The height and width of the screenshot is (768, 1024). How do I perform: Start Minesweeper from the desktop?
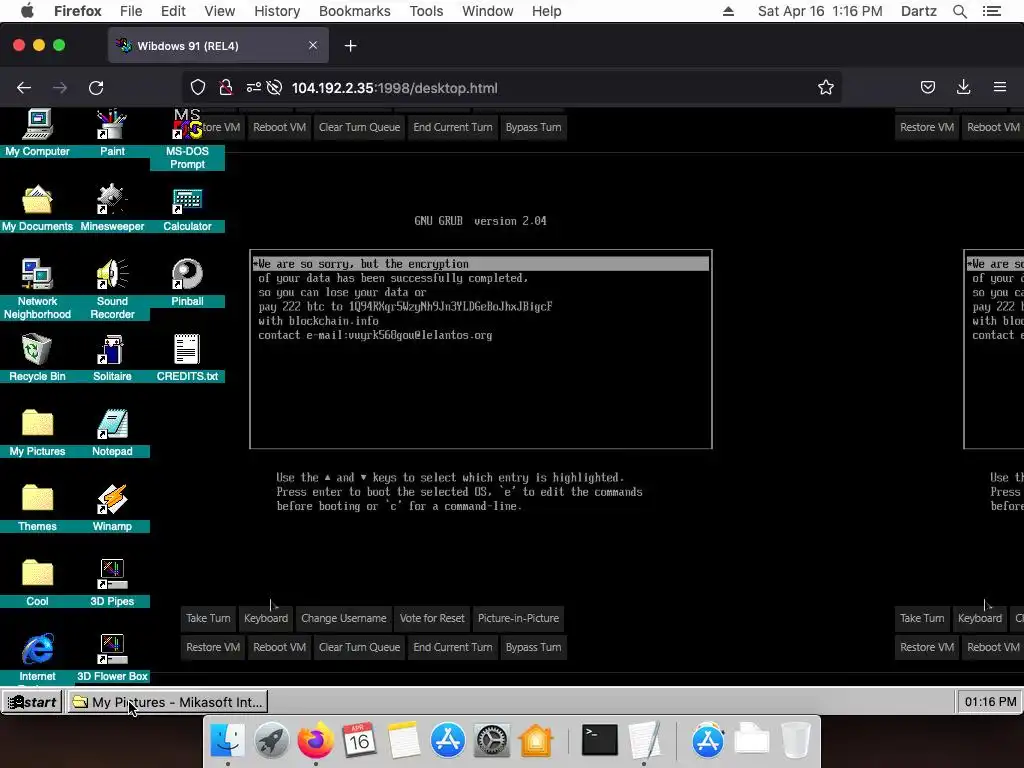pyautogui.click(x=112, y=208)
